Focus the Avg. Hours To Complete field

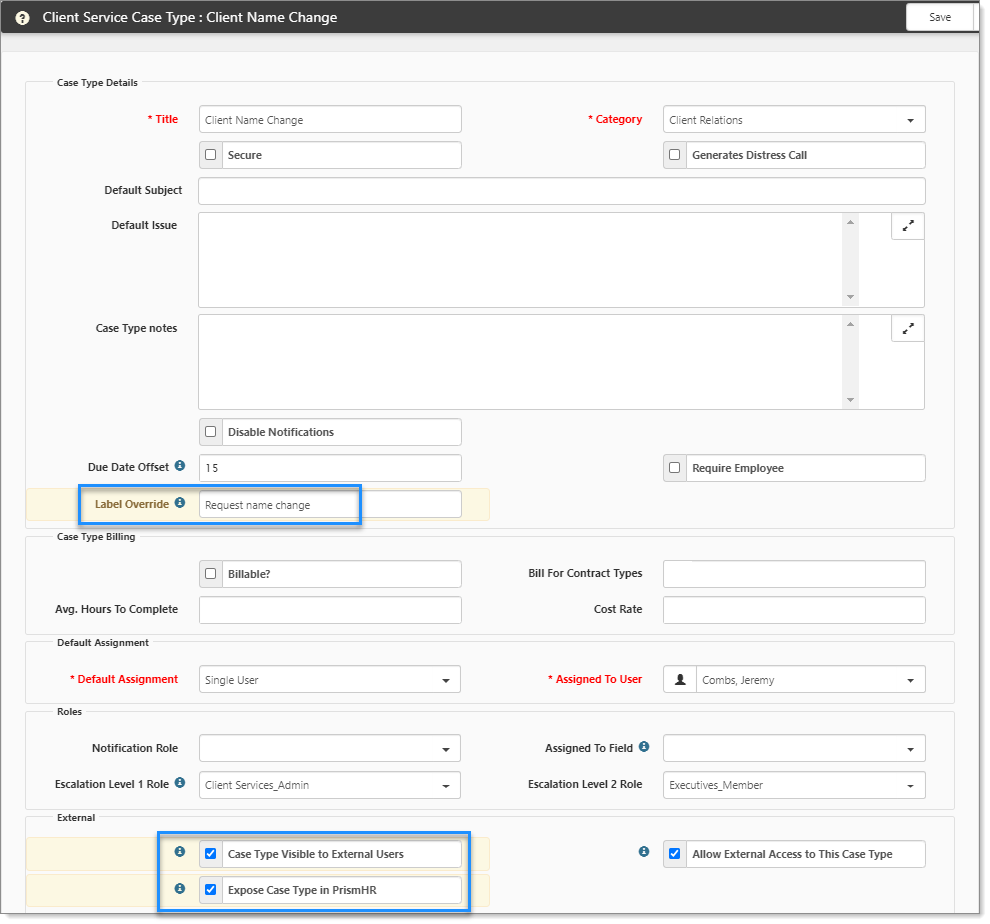330,610
